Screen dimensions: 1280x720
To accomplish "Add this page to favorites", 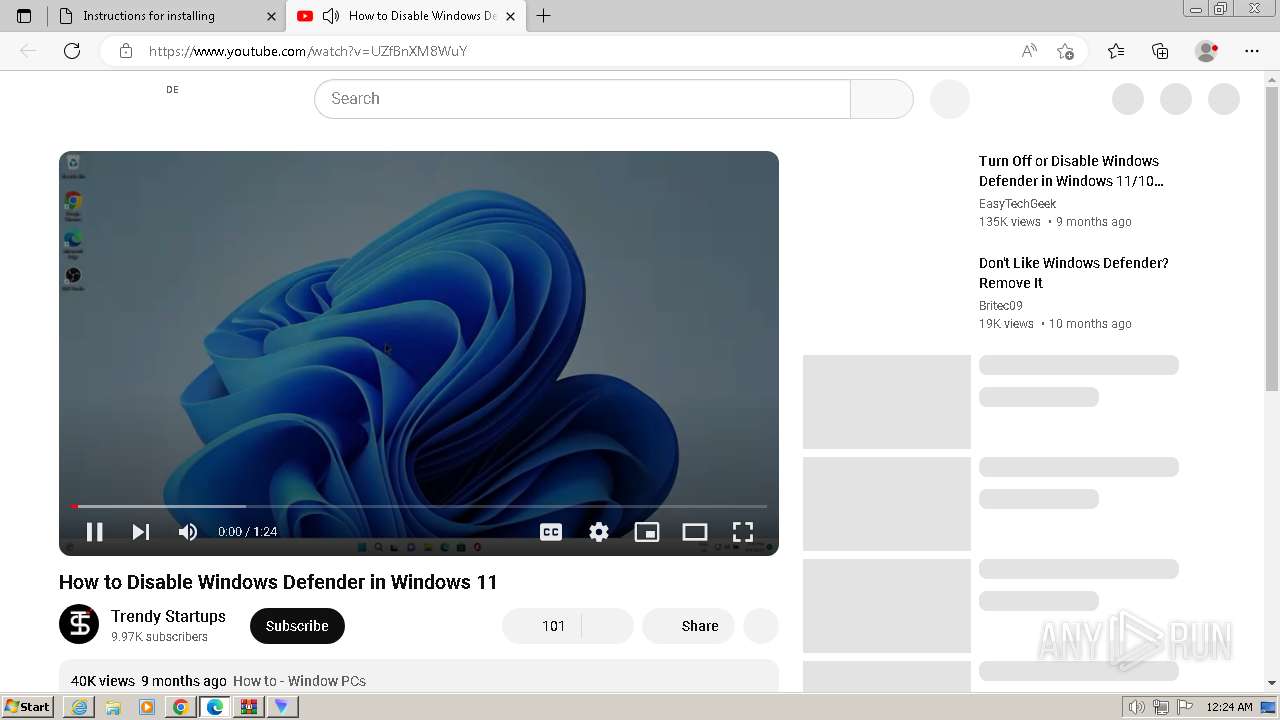I will tap(1065, 51).
